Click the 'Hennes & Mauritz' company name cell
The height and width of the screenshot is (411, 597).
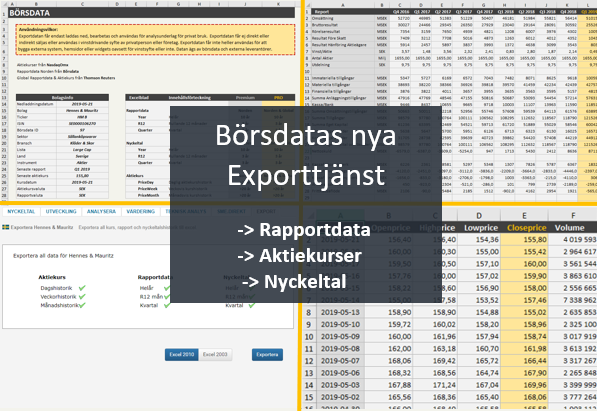click(82, 110)
